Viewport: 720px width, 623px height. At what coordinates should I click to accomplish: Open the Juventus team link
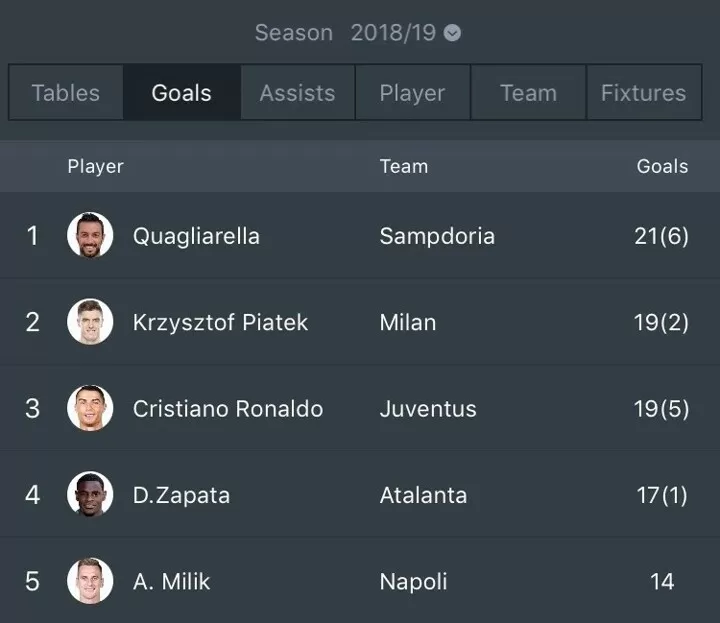(x=428, y=409)
